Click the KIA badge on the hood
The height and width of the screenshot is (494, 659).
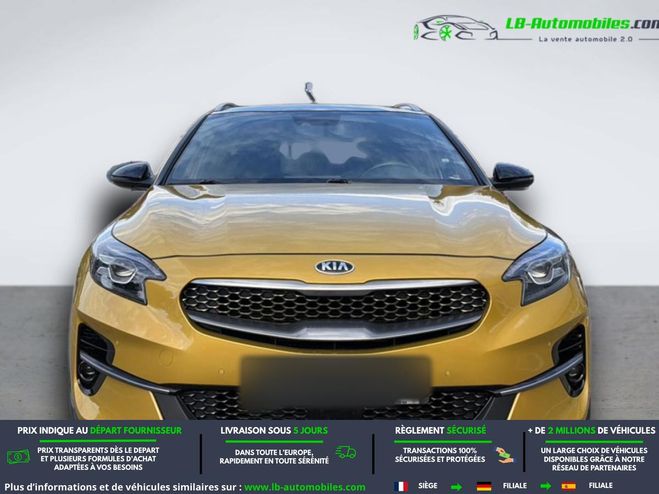(335, 267)
